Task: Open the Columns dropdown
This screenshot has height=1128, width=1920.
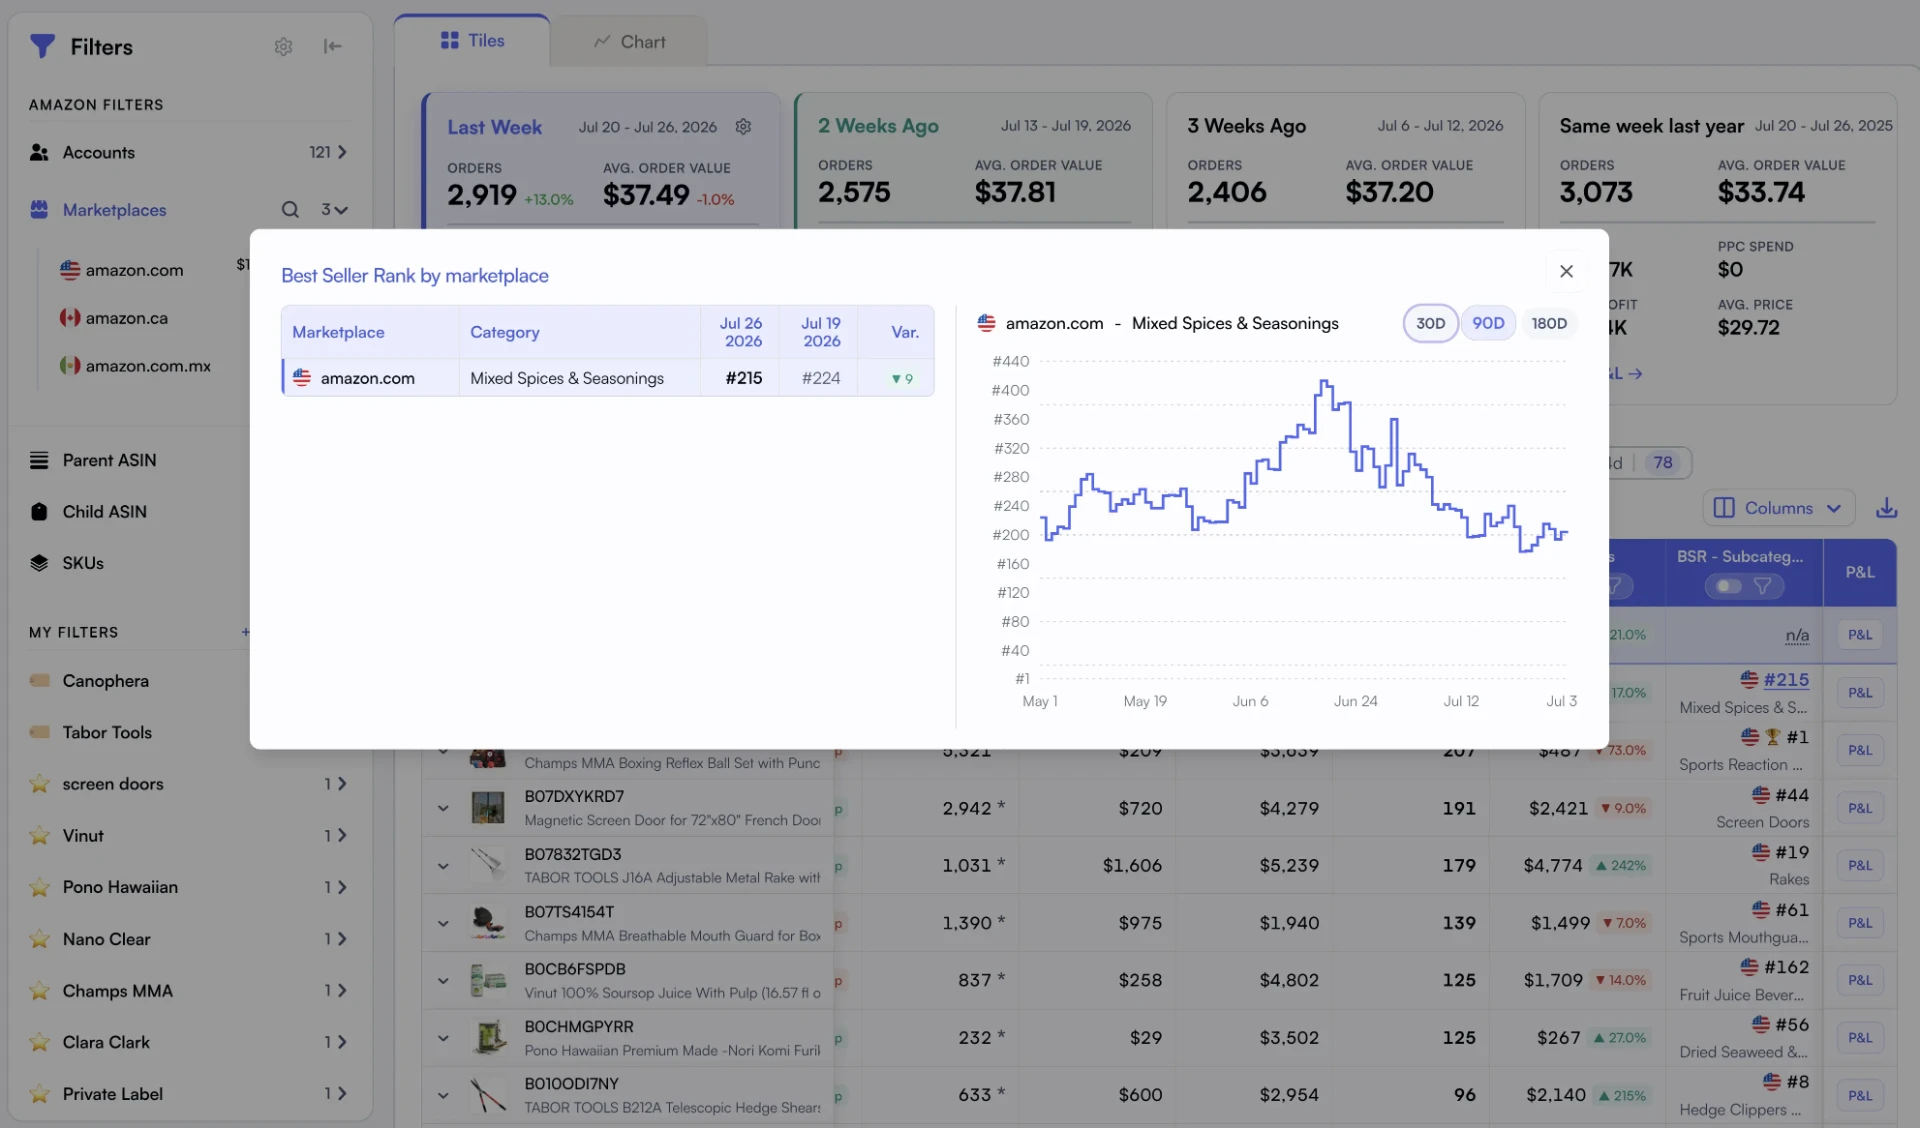Action: coord(1778,508)
